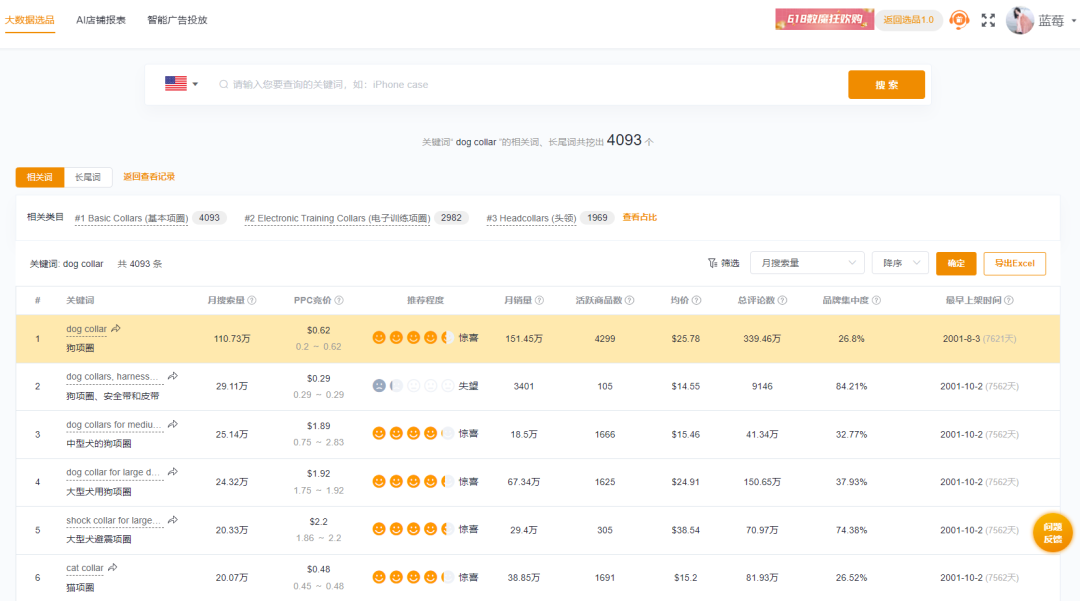Viewport: 1080px width, 601px height.
Task: Select the 相关词 tab
Action: [x=40, y=177]
